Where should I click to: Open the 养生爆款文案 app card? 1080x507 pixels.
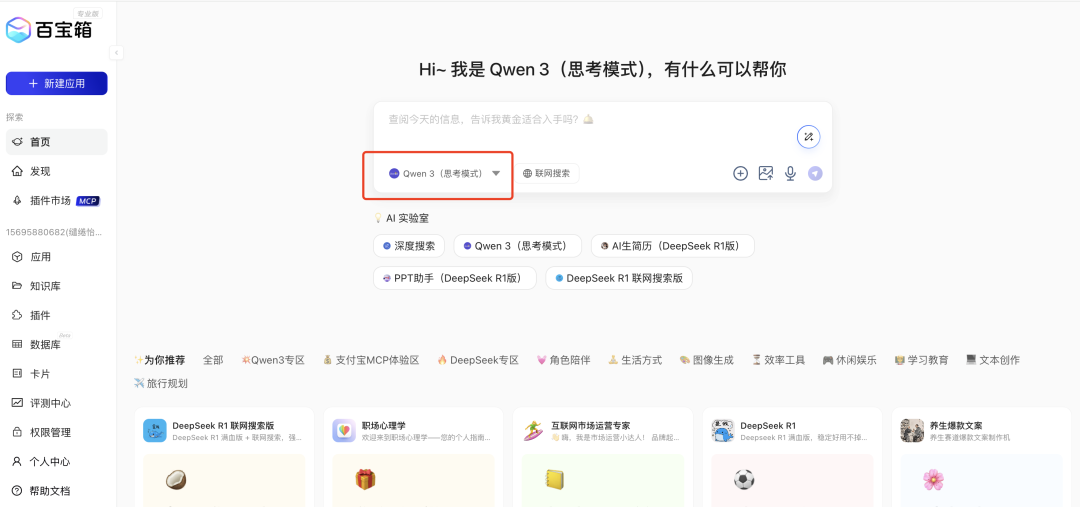coord(982,457)
